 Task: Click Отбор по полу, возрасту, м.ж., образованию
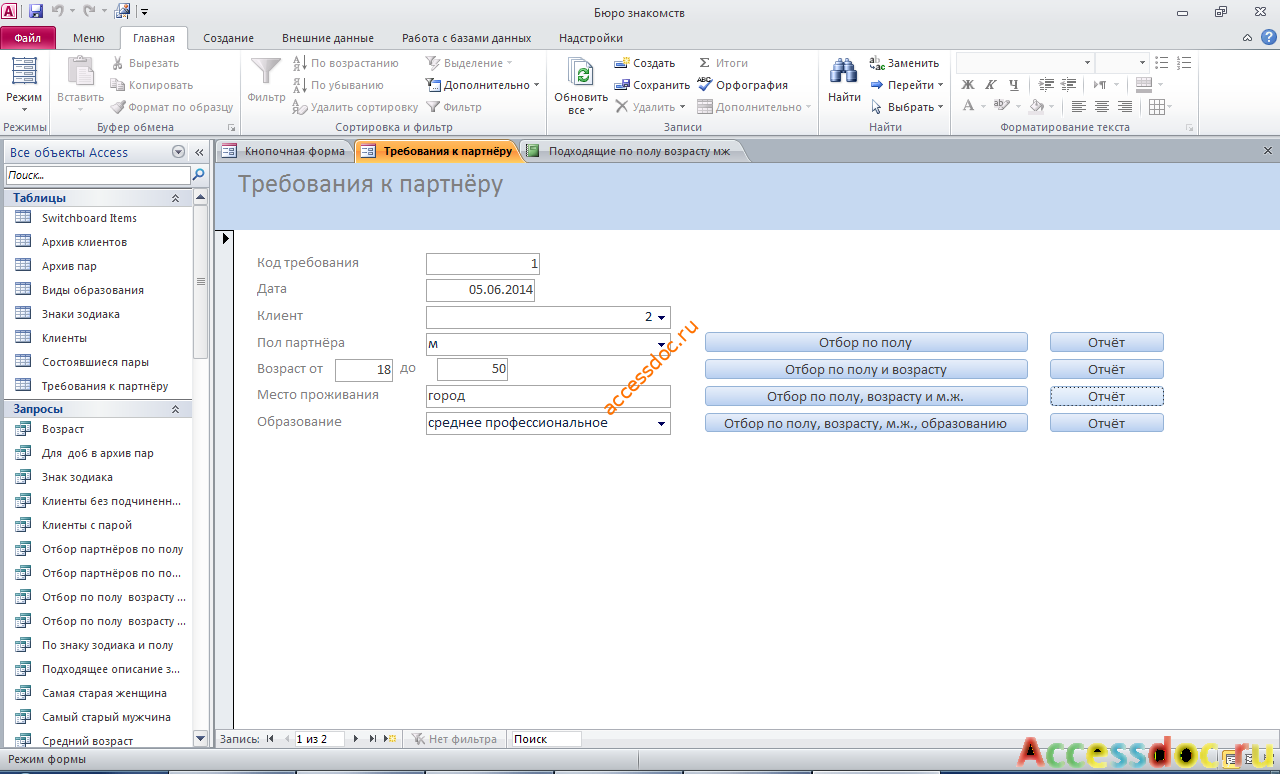(x=866, y=423)
